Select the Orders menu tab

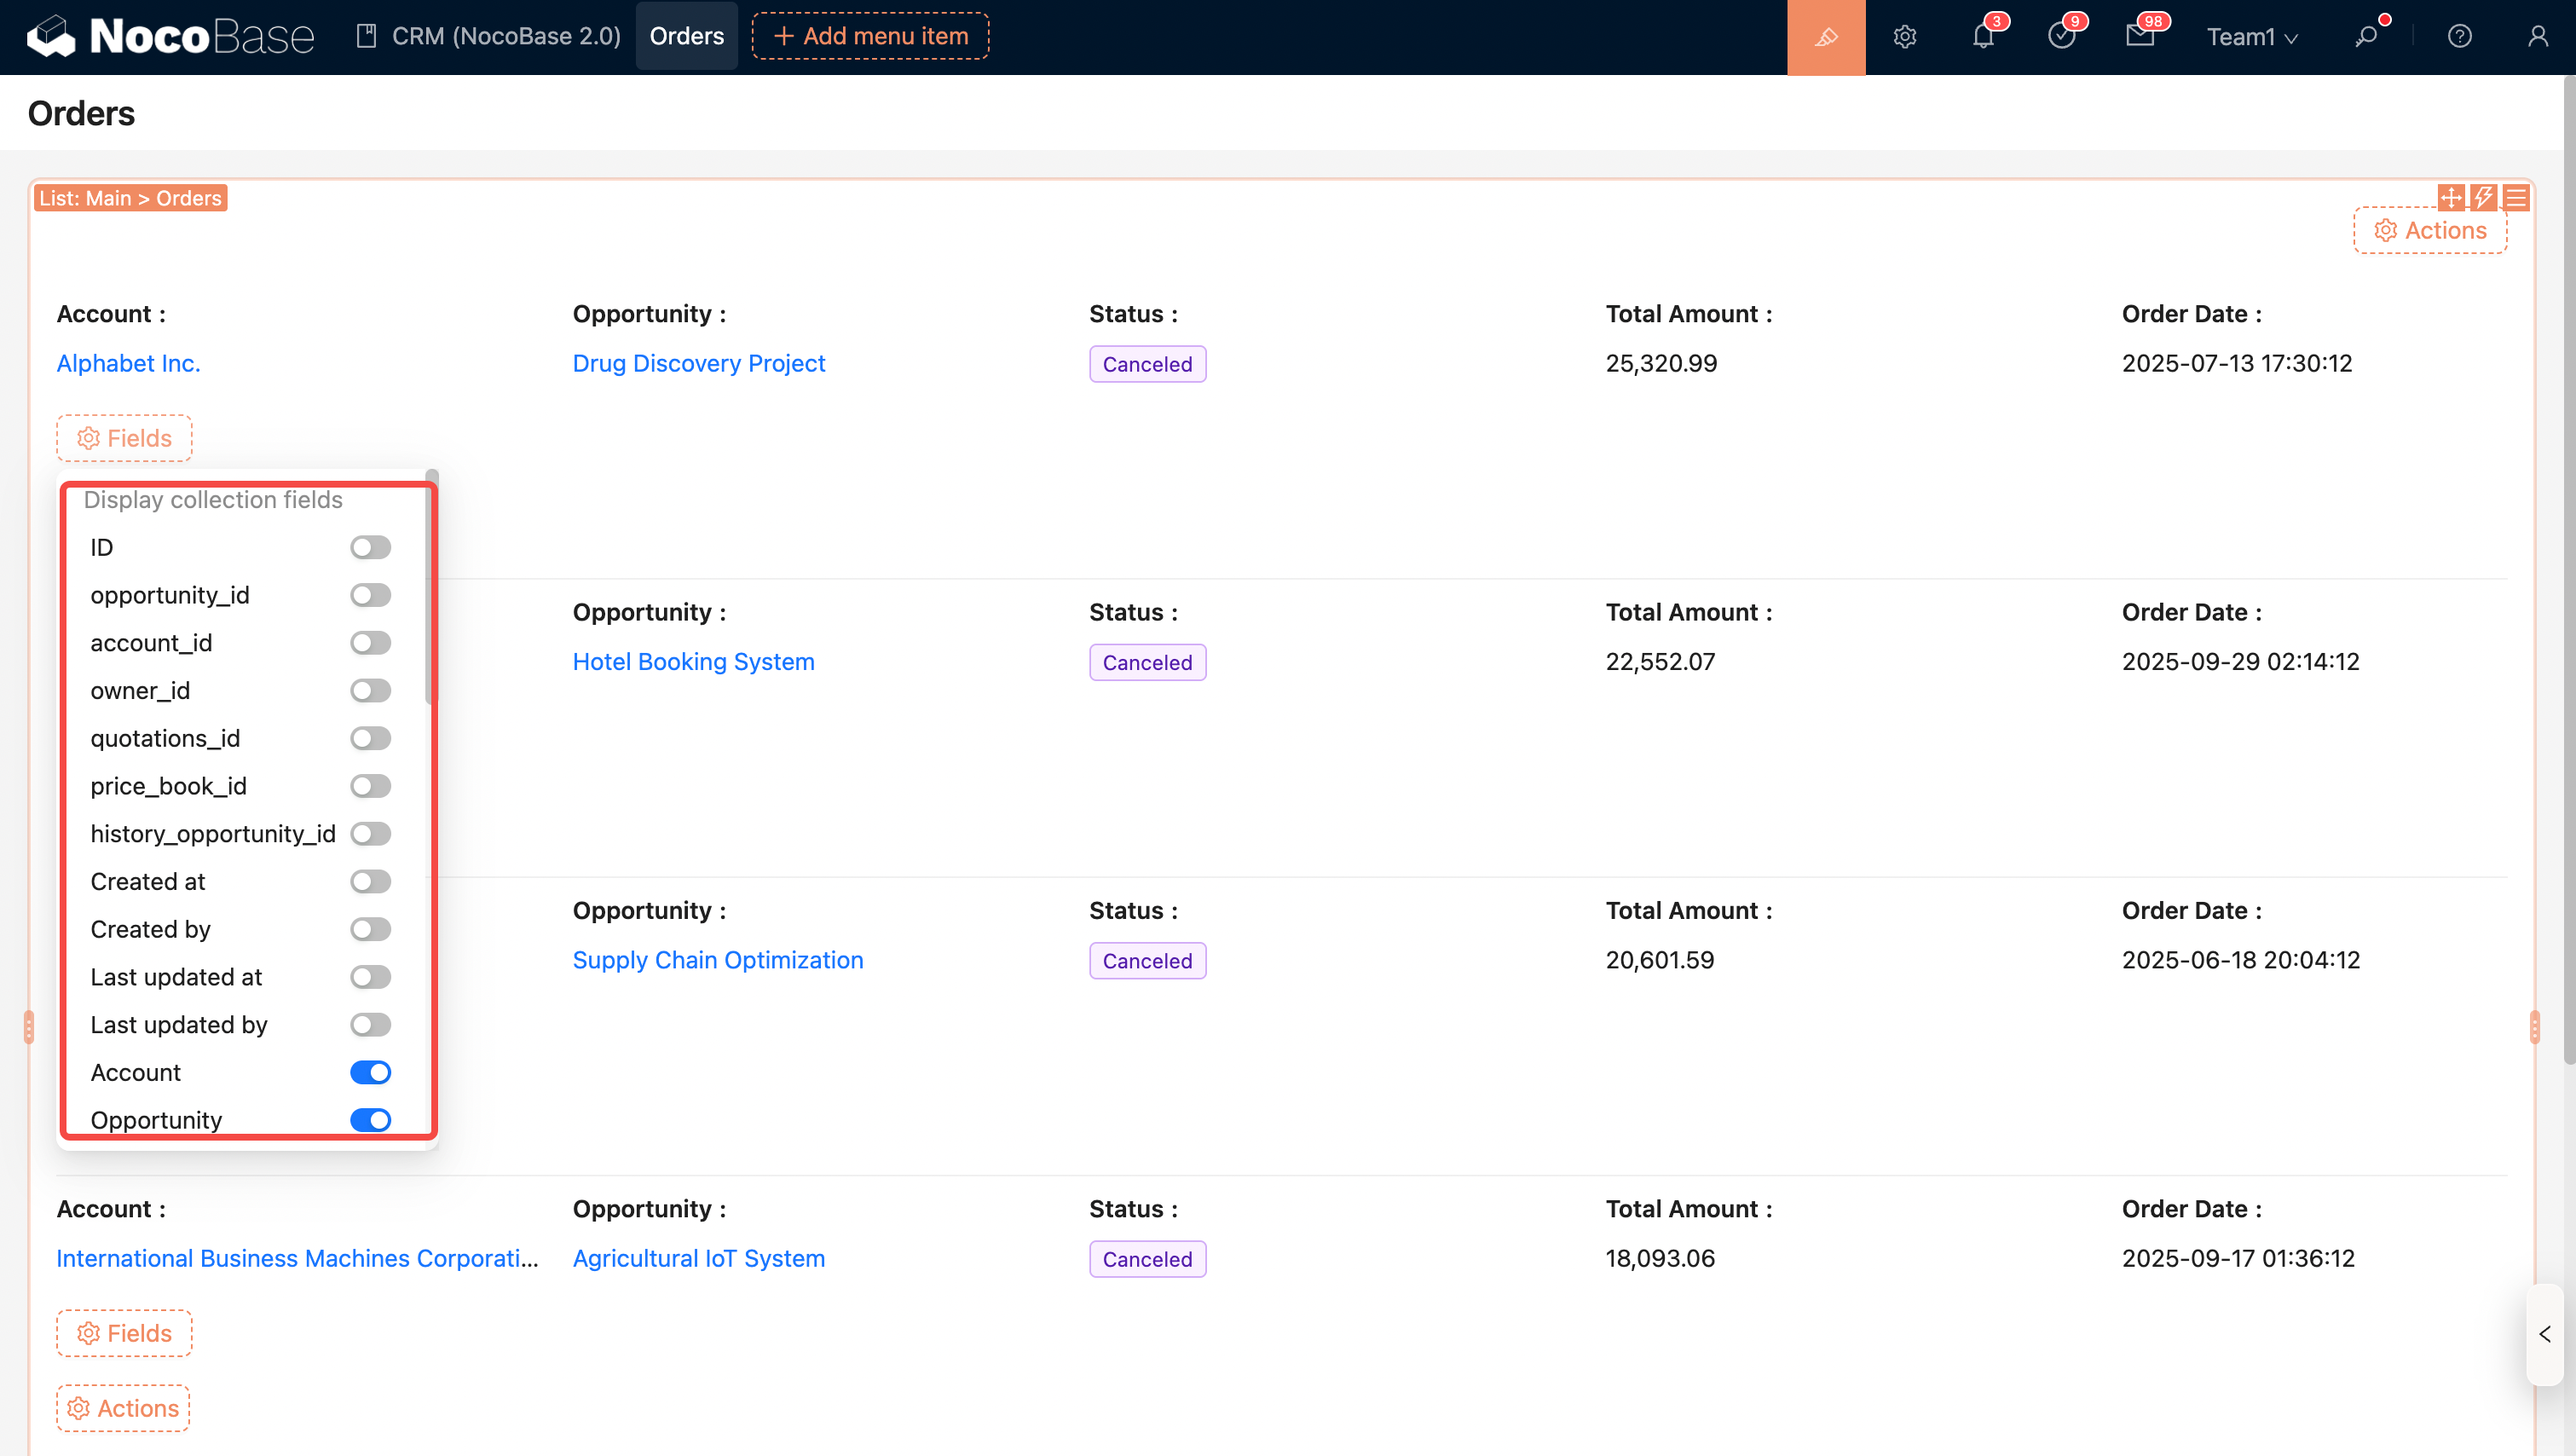pos(686,36)
